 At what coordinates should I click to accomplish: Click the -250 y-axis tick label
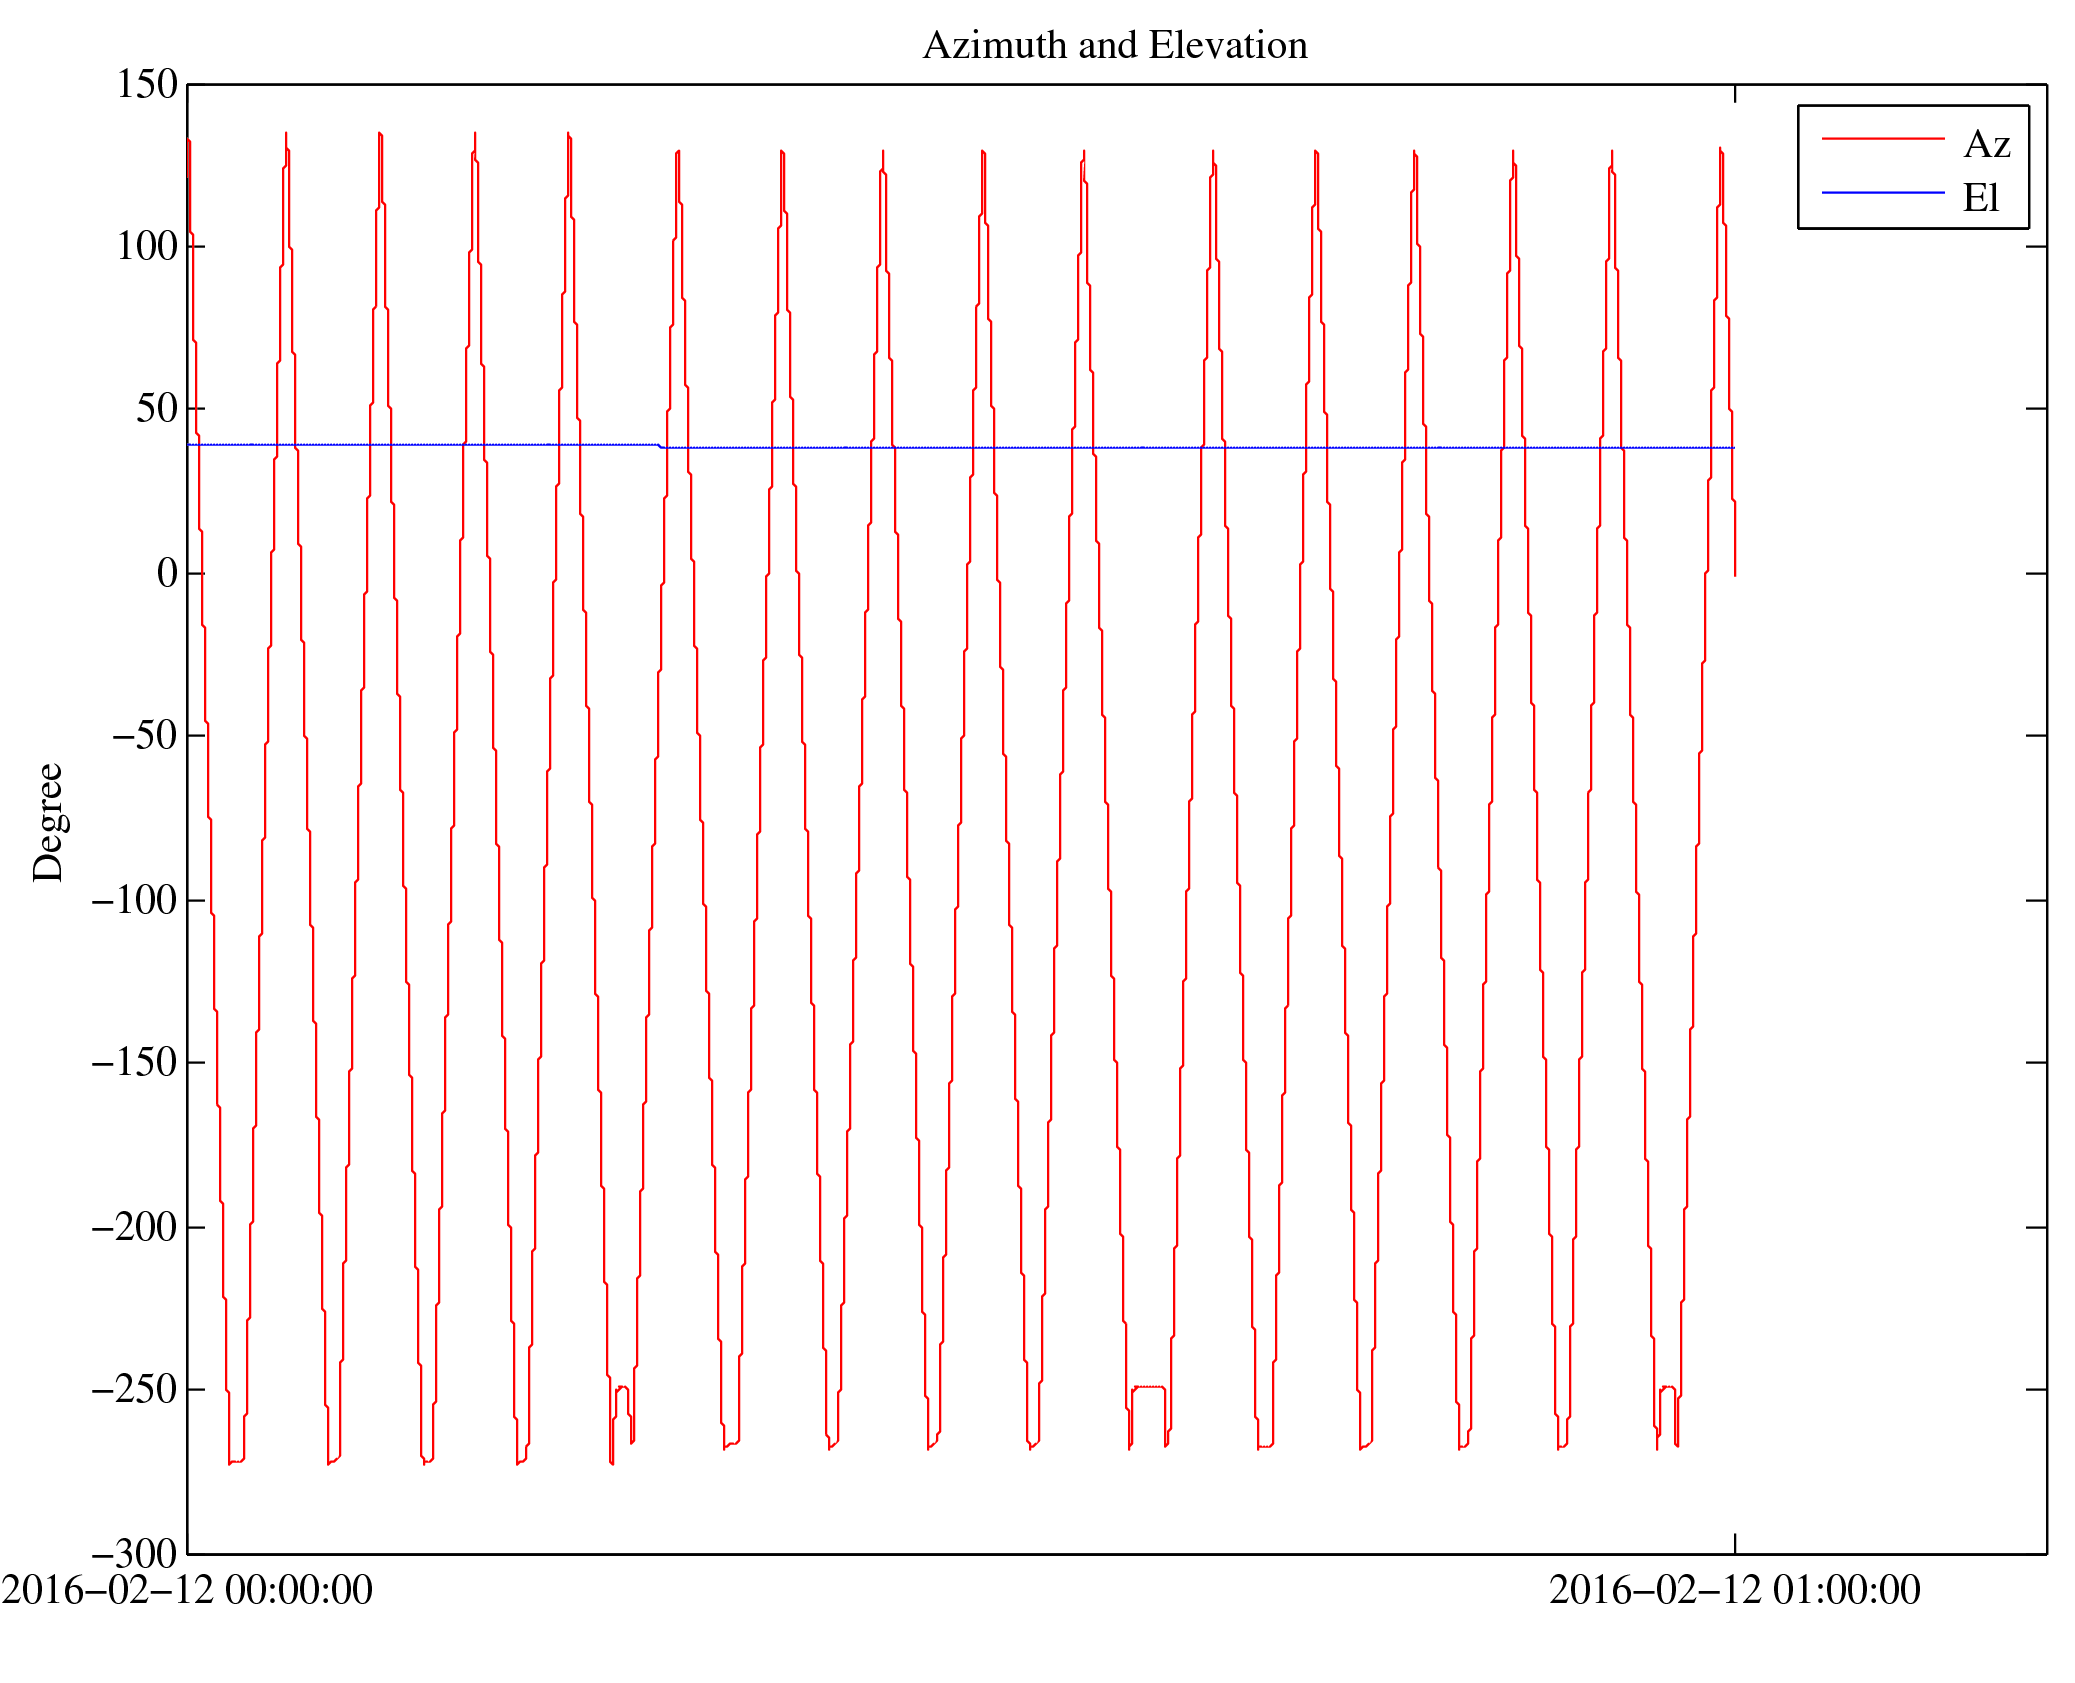[x=134, y=1390]
